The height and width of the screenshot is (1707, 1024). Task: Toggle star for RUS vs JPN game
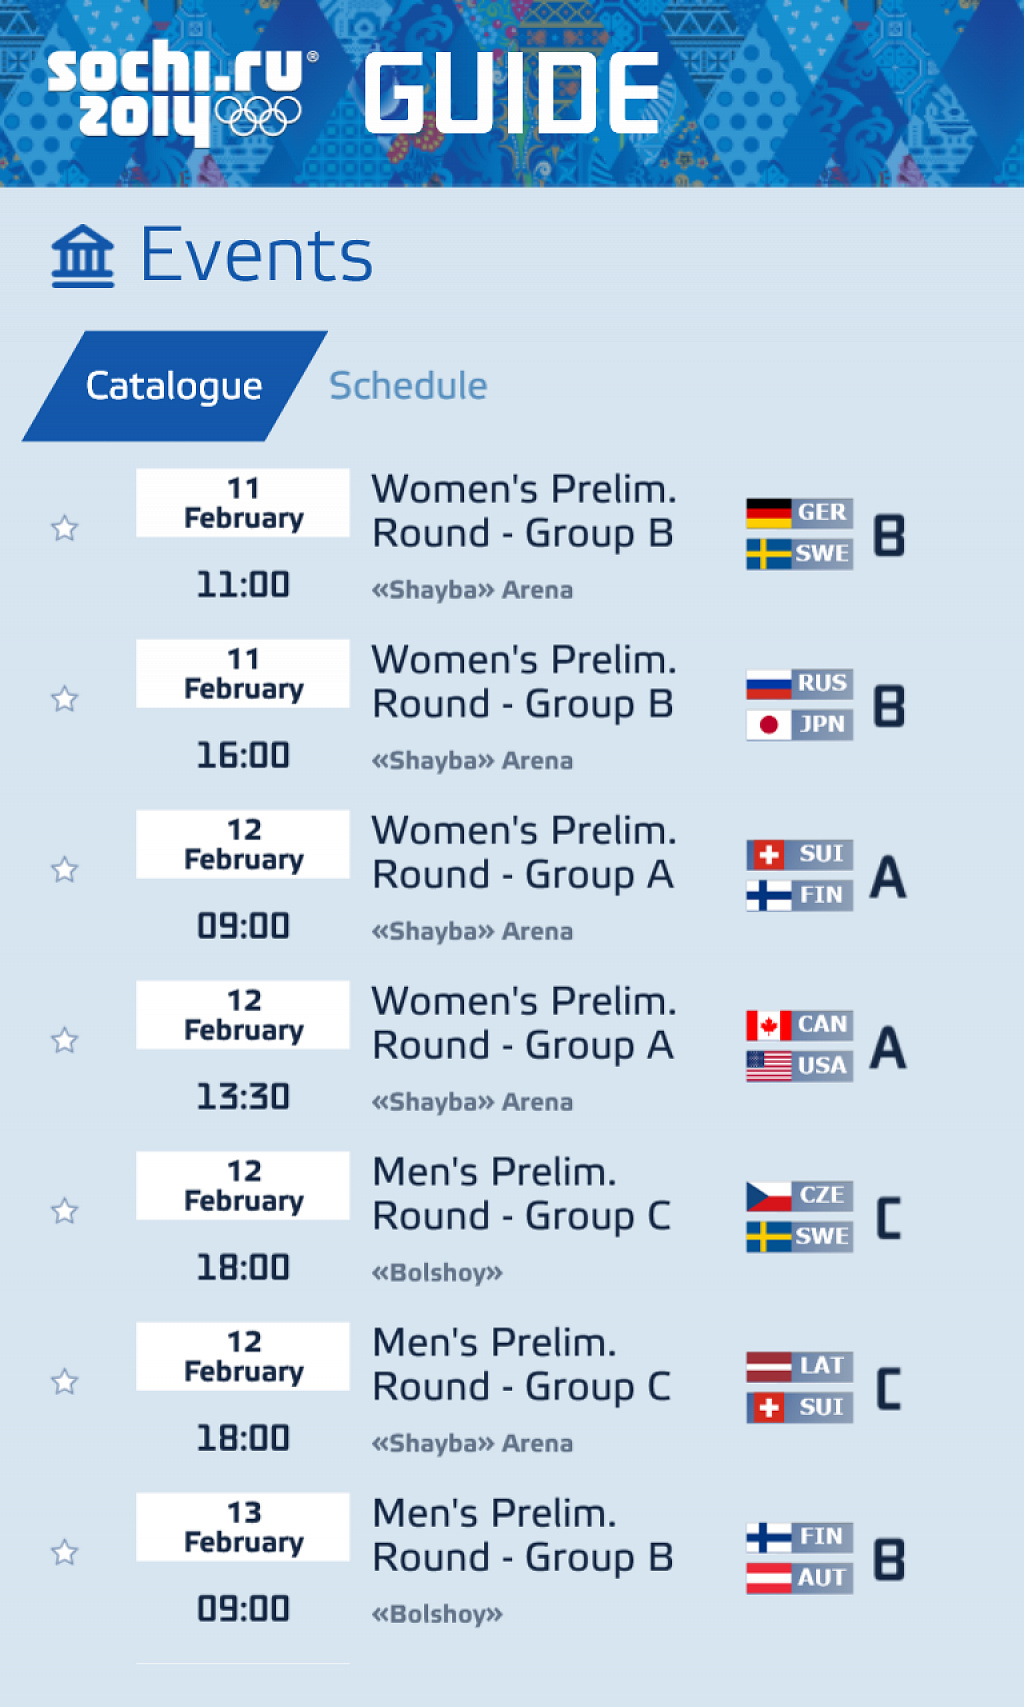(x=65, y=699)
